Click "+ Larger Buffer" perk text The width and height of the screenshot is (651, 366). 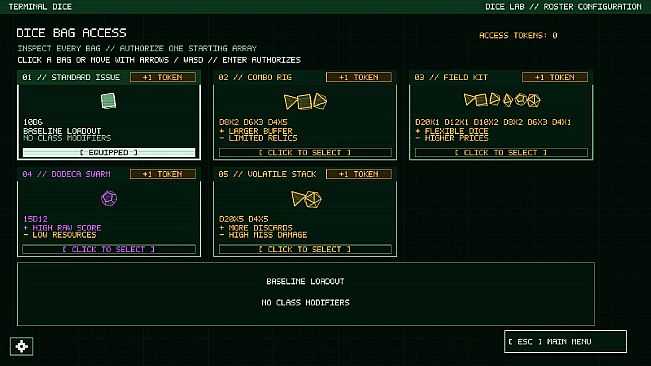pos(256,131)
